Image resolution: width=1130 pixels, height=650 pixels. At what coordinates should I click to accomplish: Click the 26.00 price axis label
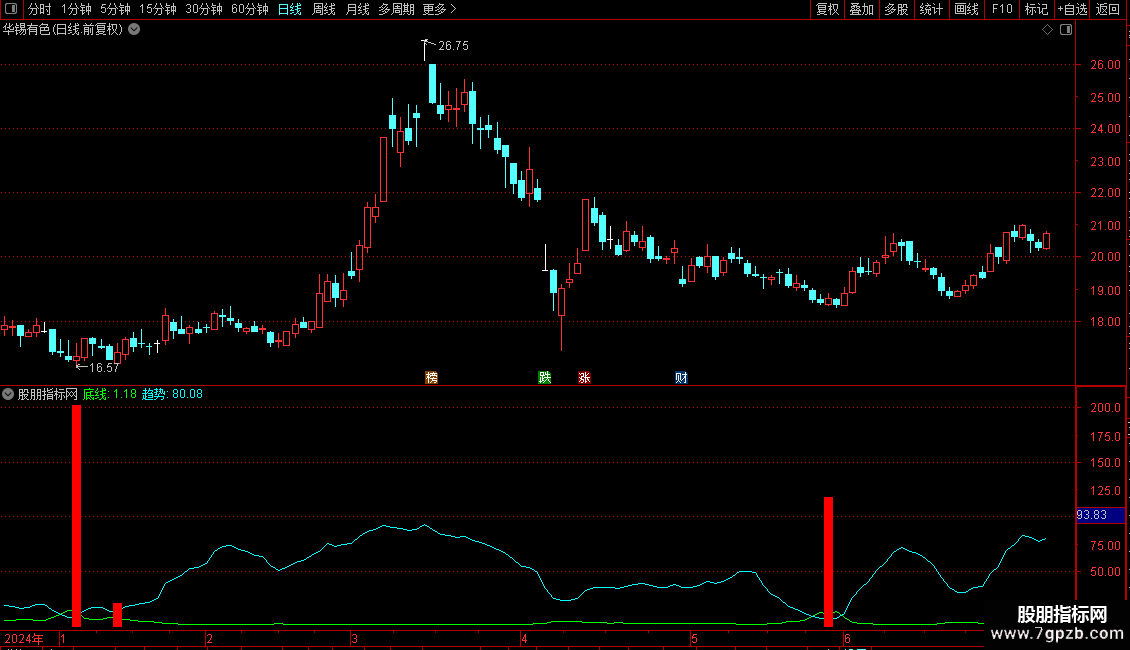pos(1105,65)
